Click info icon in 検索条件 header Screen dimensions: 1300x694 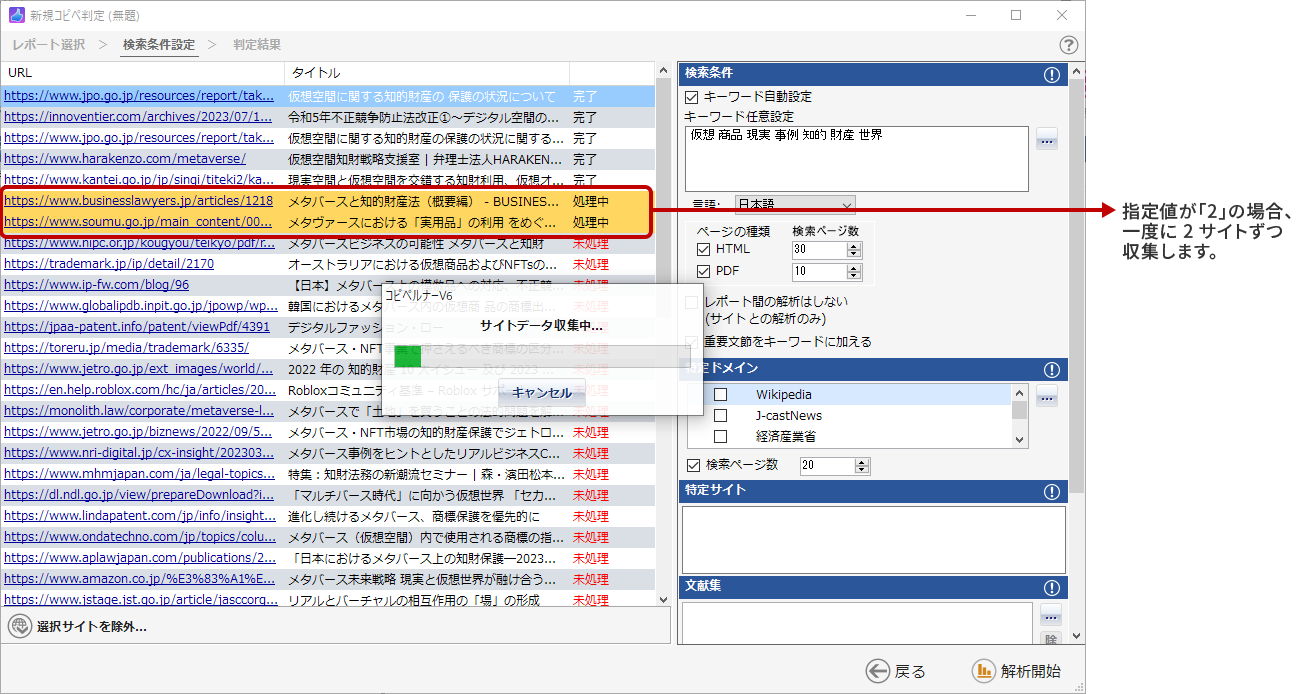(1051, 74)
